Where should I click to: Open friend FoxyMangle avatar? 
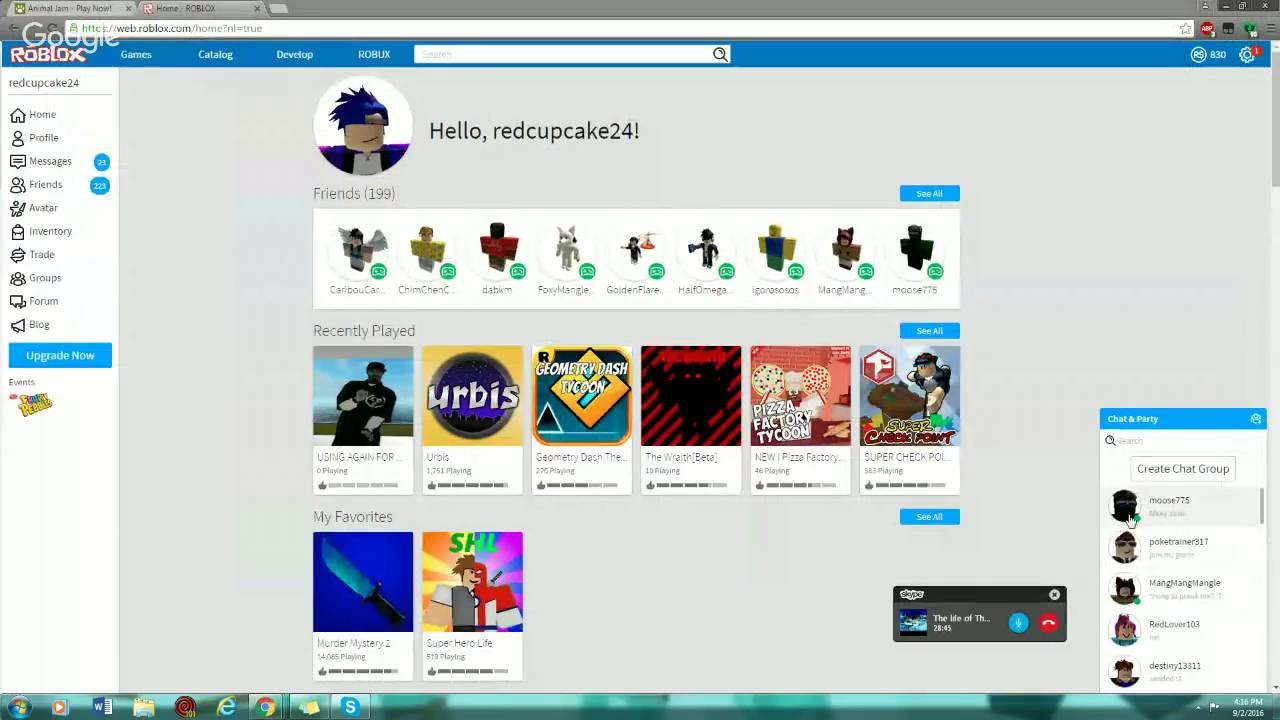tap(567, 248)
